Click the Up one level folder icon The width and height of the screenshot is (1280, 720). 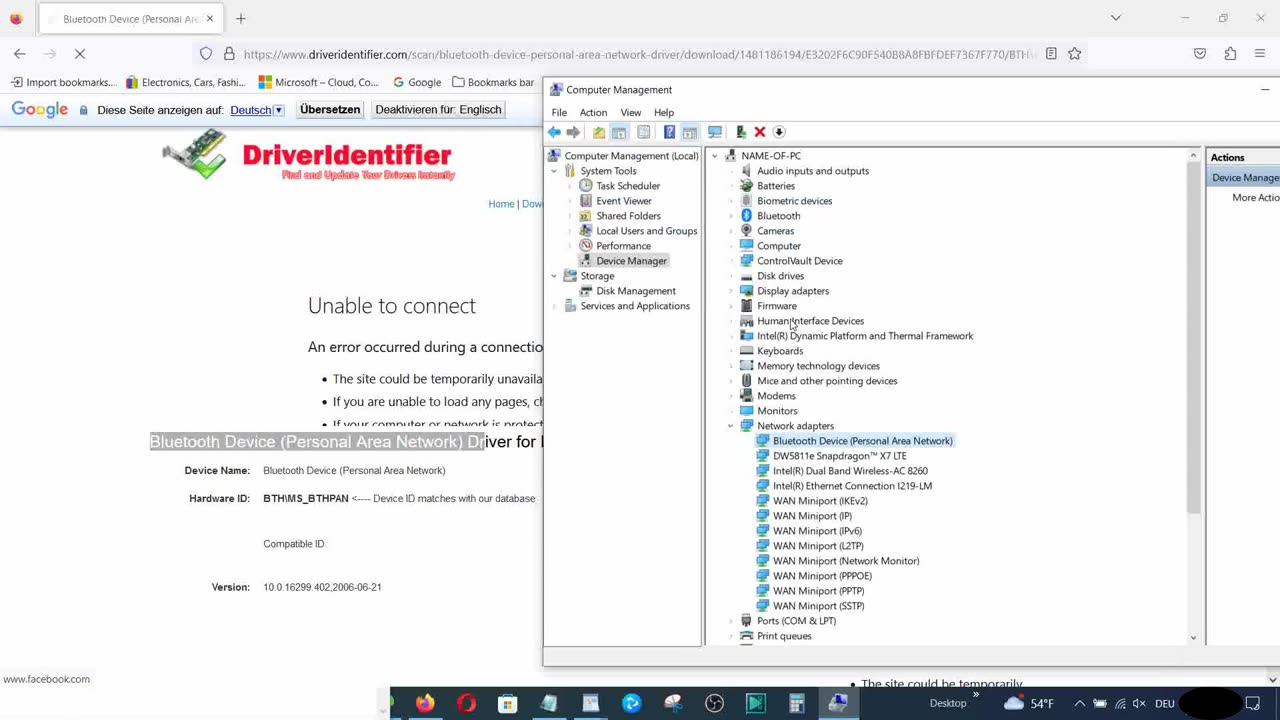click(599, 132)
